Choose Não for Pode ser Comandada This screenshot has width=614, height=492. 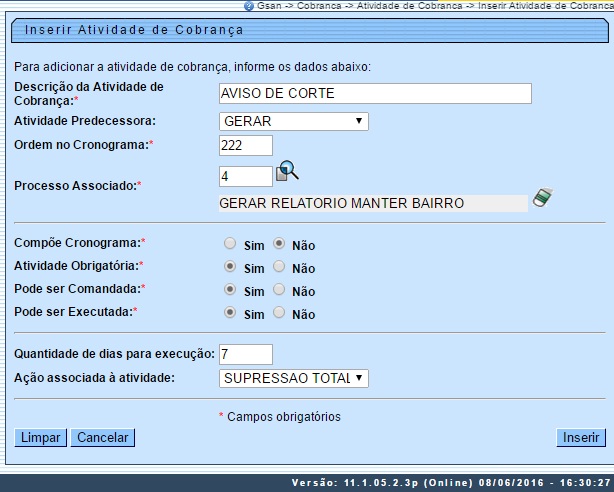279,289
